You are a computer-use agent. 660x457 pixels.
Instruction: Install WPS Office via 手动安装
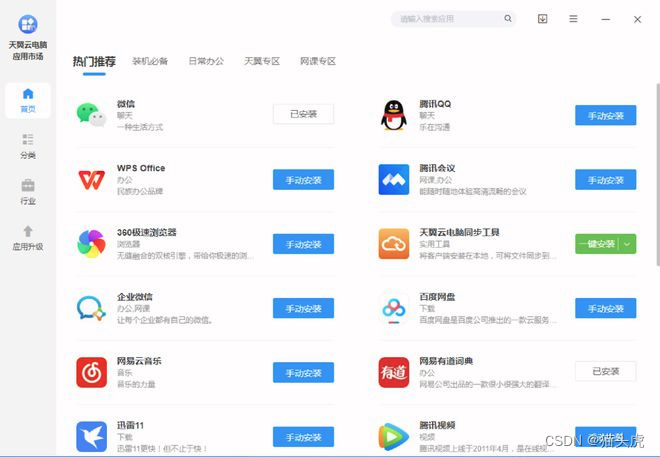(303, 180)
